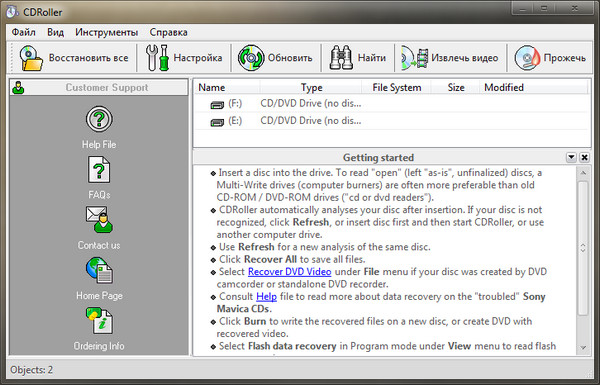Open the Инструменты menu
Viewport: 600px width, 385px height.
tap(107, 32)
